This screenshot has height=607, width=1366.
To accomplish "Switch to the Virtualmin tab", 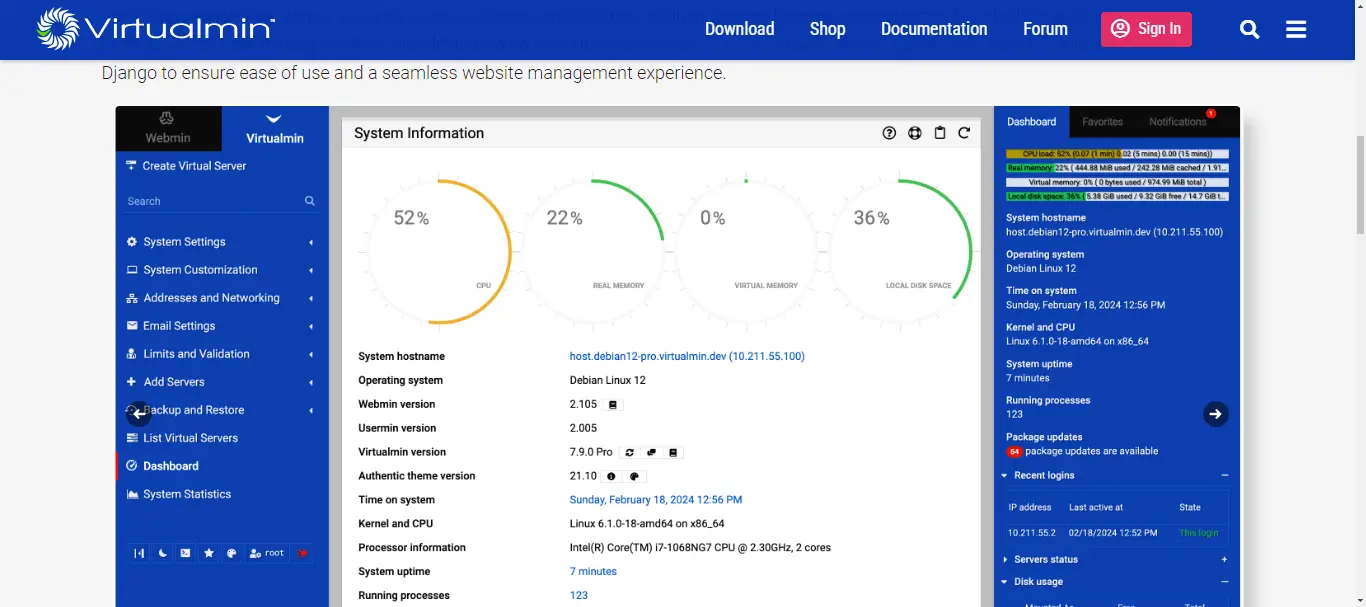I will pyautogui.click(x=274, y=129).
